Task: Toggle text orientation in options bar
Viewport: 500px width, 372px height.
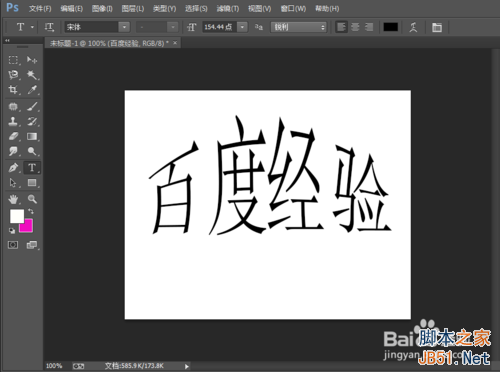Action: click(x=49, y=27)
